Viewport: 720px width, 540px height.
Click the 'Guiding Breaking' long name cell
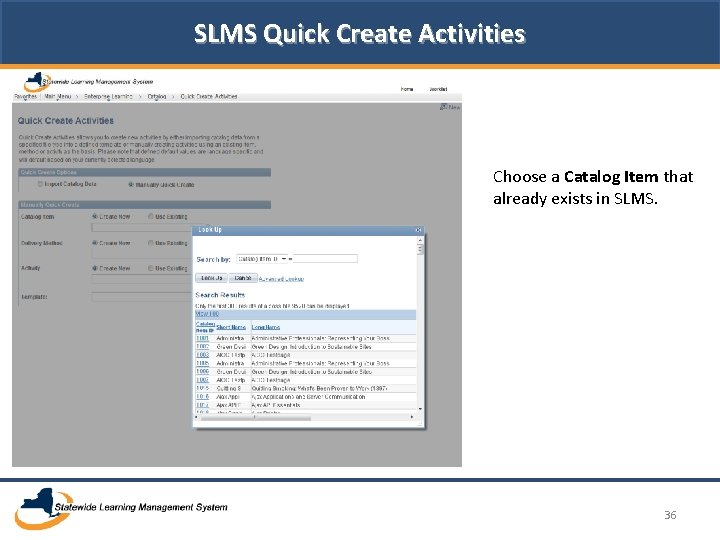coord(320,388)
